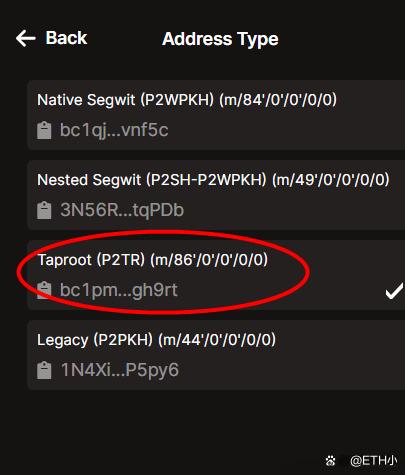The image size is (405, 475).
Task: Click the 1N4Xi...P5py6 address text
Action: click(x=120, y=370)
